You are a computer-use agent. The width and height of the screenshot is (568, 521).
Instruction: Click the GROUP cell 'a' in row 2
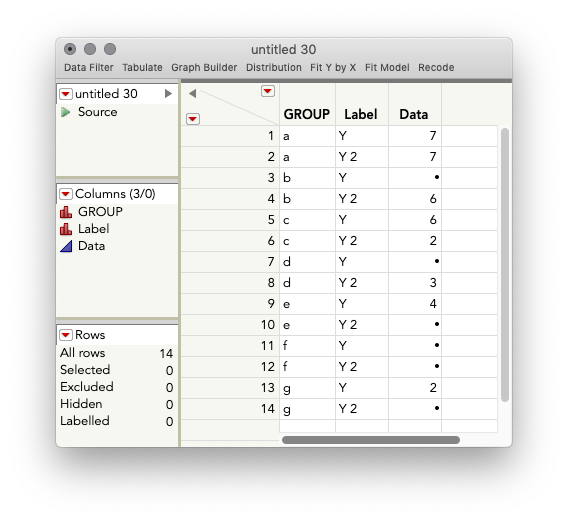tap(307, 157)
